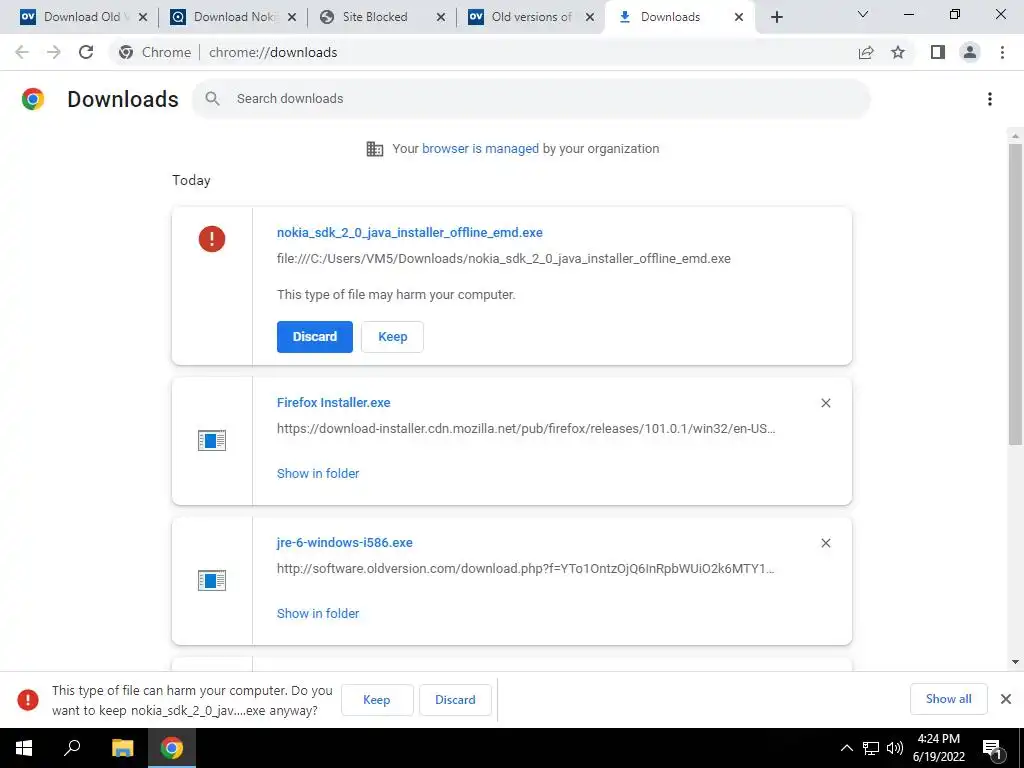Screen dimensions: 1024x768
Task: Click the Show all downloads button
Action: (x=948, y=699)
